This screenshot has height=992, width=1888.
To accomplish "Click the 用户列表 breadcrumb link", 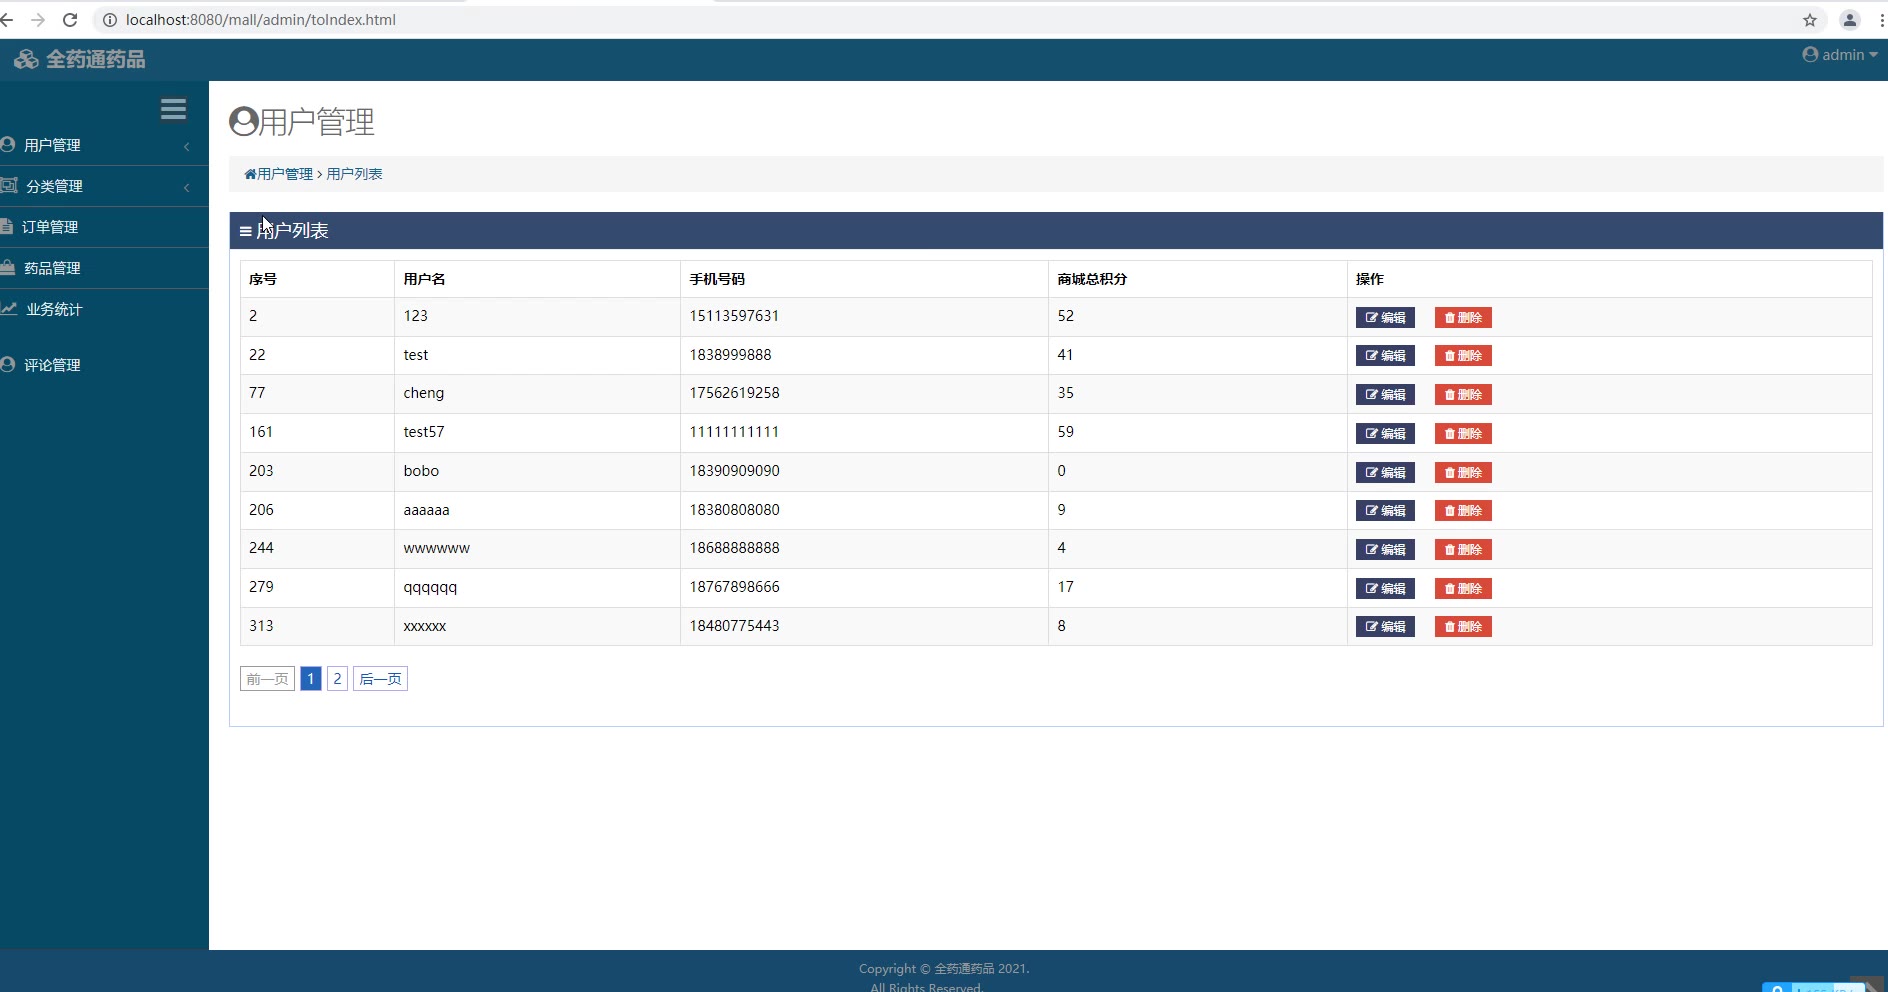I will pyautogui.click(x=354, y=174).
